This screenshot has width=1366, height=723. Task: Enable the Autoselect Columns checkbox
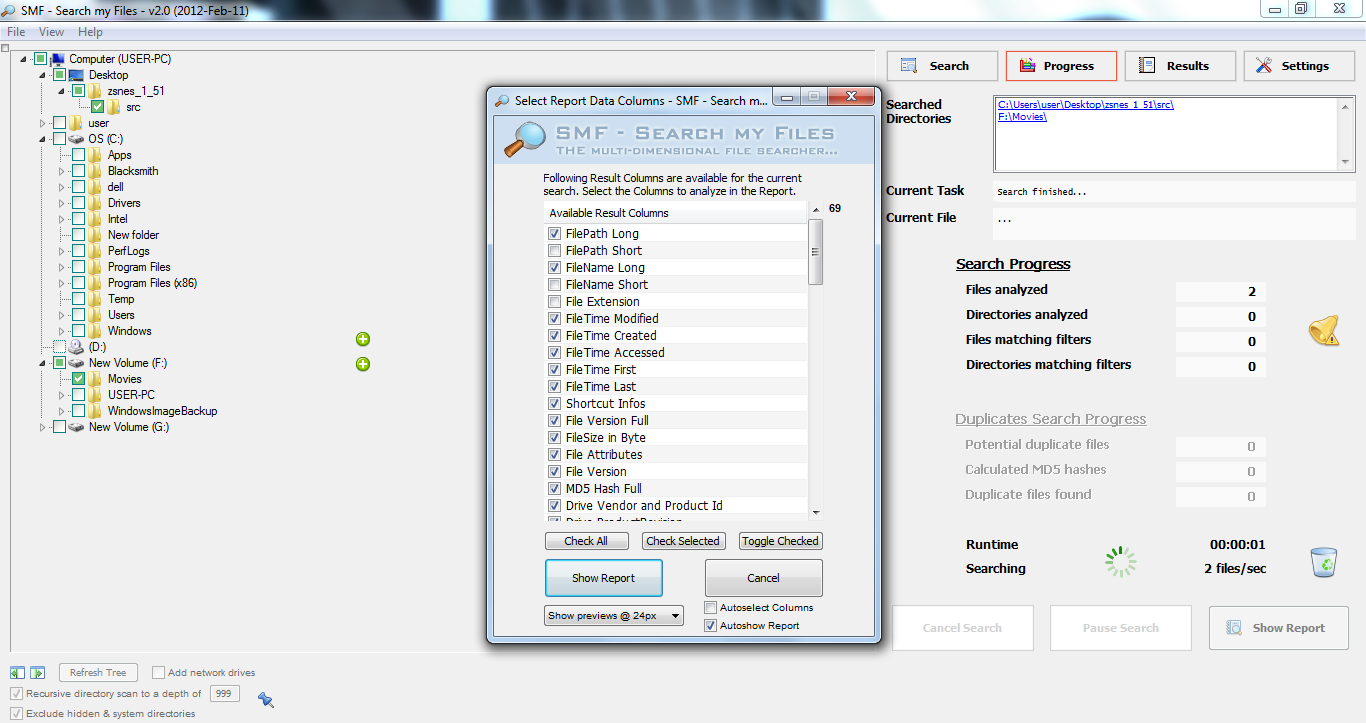711,608
